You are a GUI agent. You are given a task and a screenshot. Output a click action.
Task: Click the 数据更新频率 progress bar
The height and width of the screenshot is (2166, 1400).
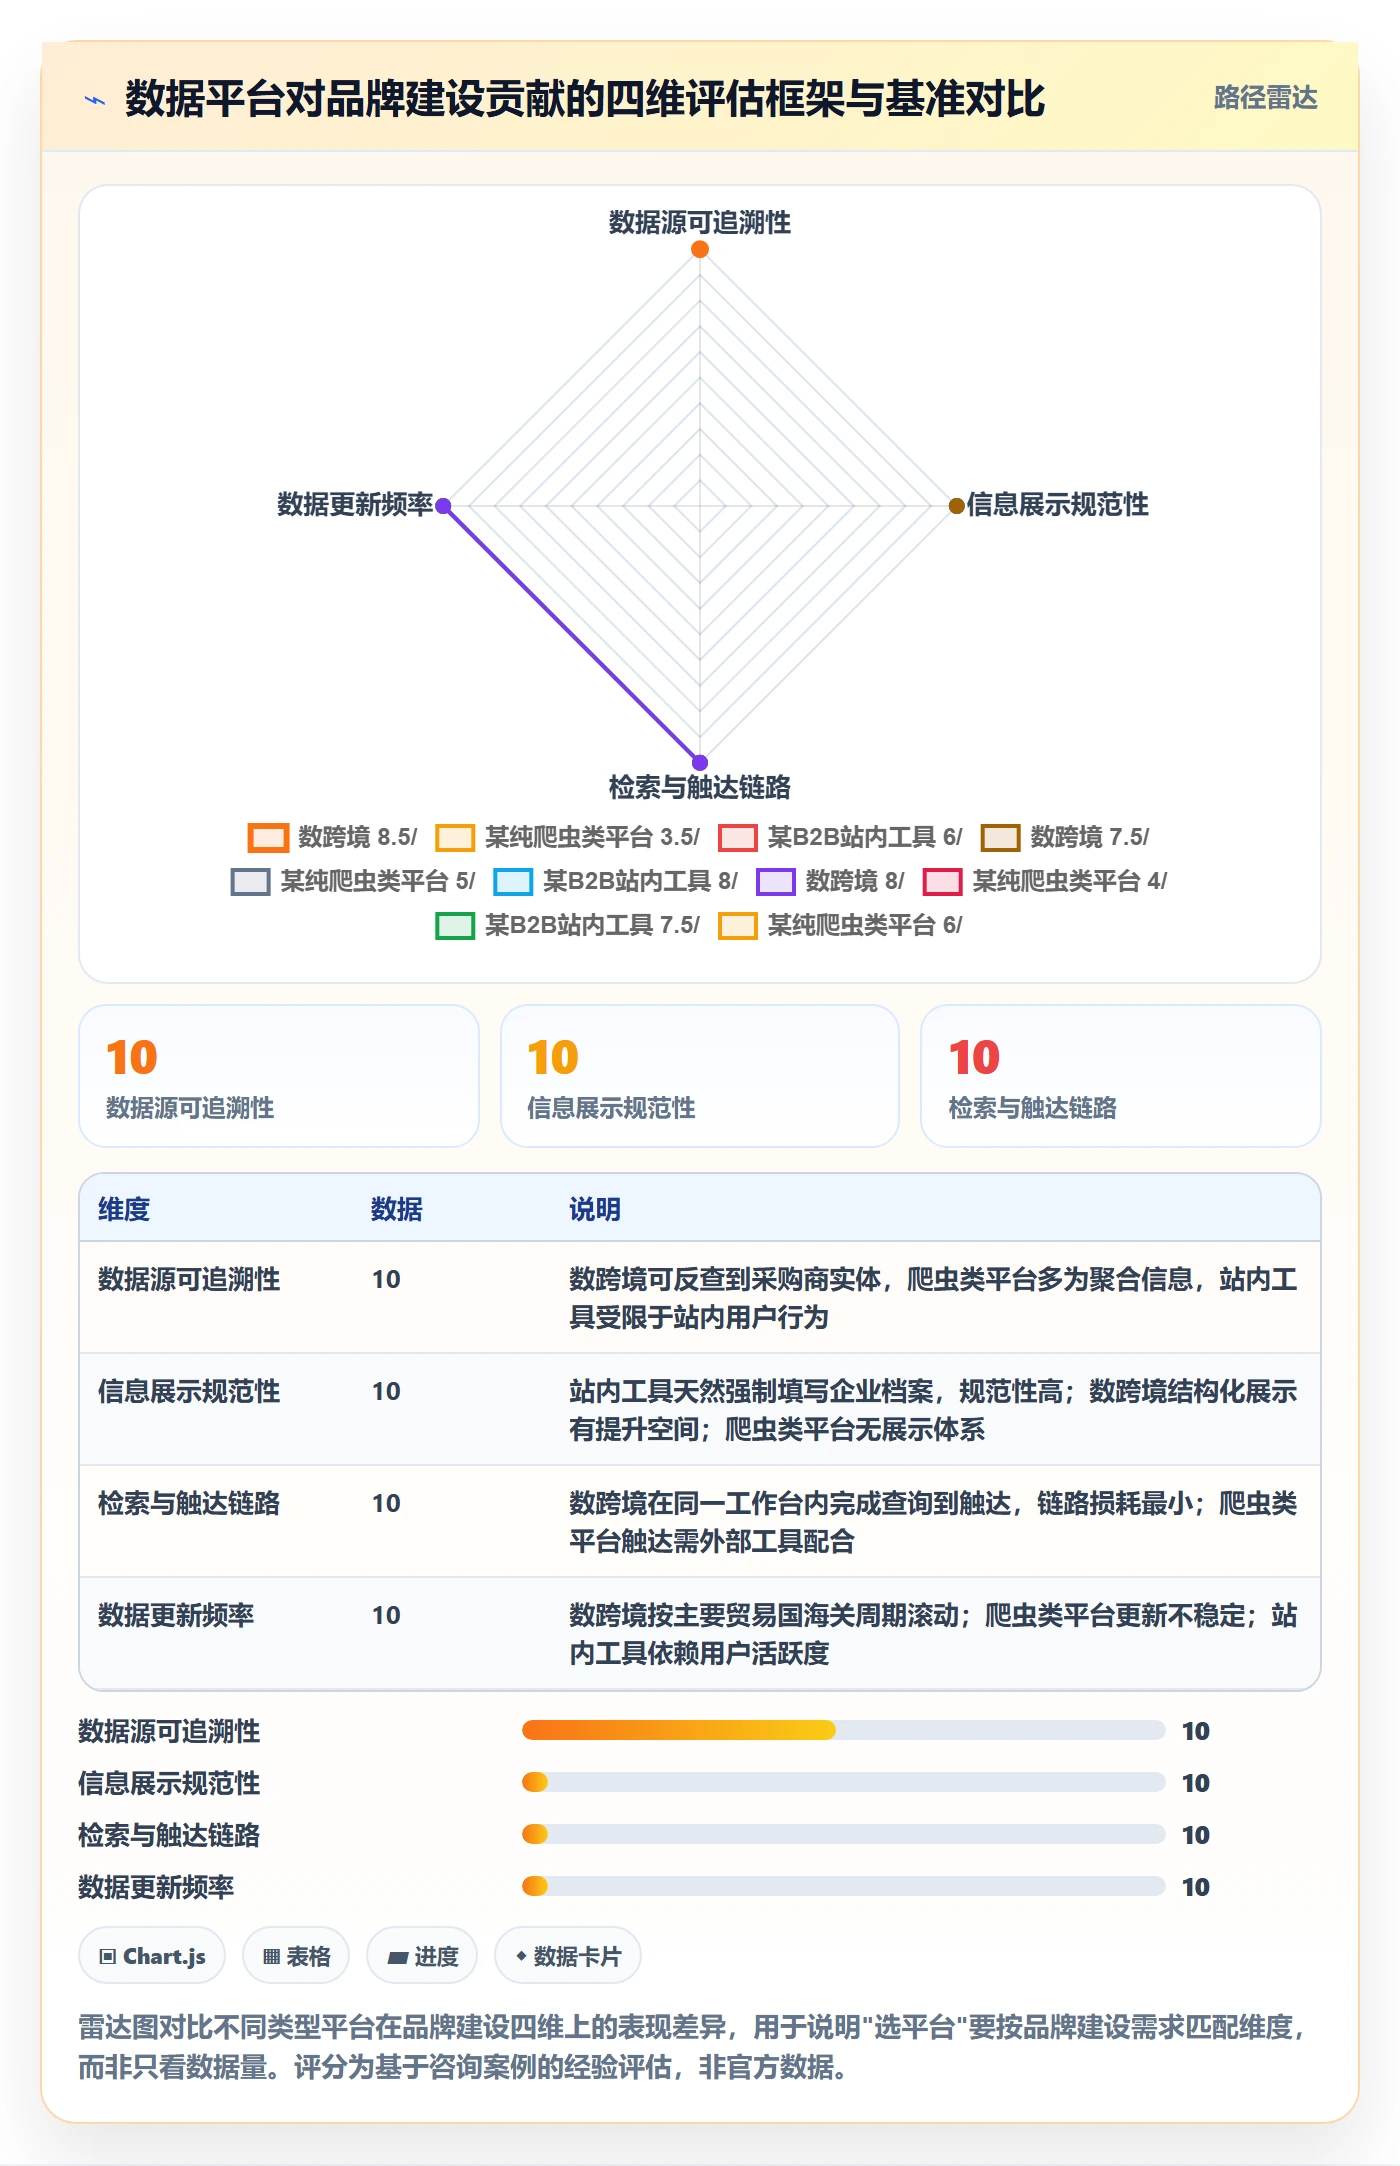point(843,1886)
